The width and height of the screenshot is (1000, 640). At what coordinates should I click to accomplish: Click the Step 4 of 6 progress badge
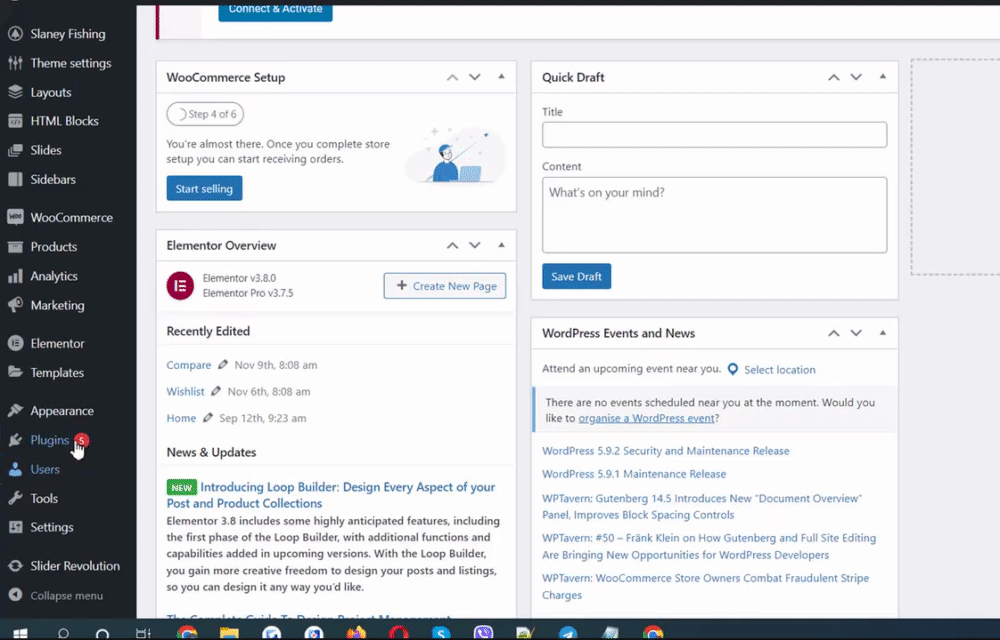coord(205,115)
